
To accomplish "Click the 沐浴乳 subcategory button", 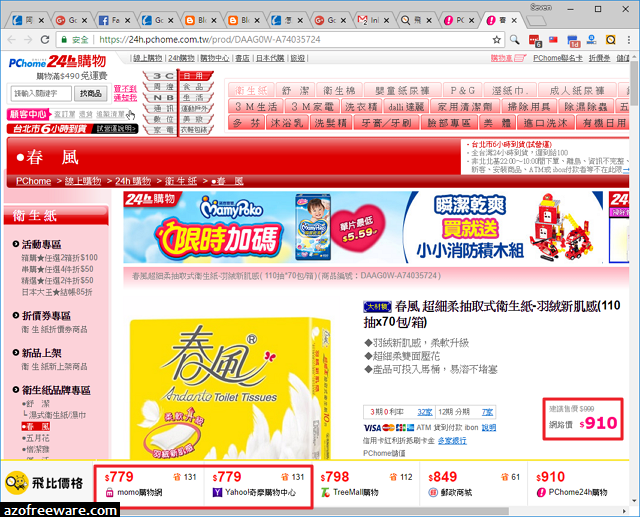I will [x=287, y=123].
